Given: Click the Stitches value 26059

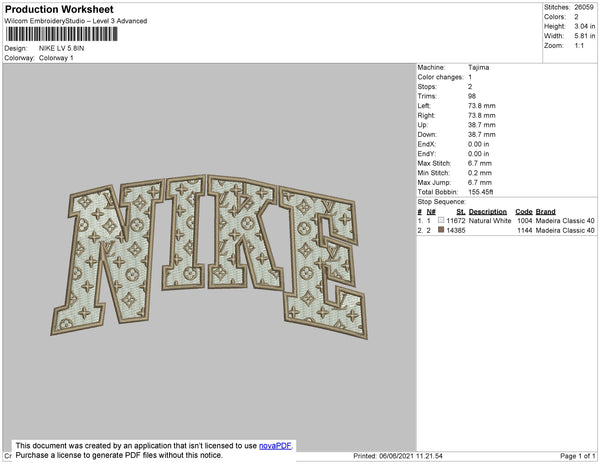Looking at the screenshot, I should point(584,7).
